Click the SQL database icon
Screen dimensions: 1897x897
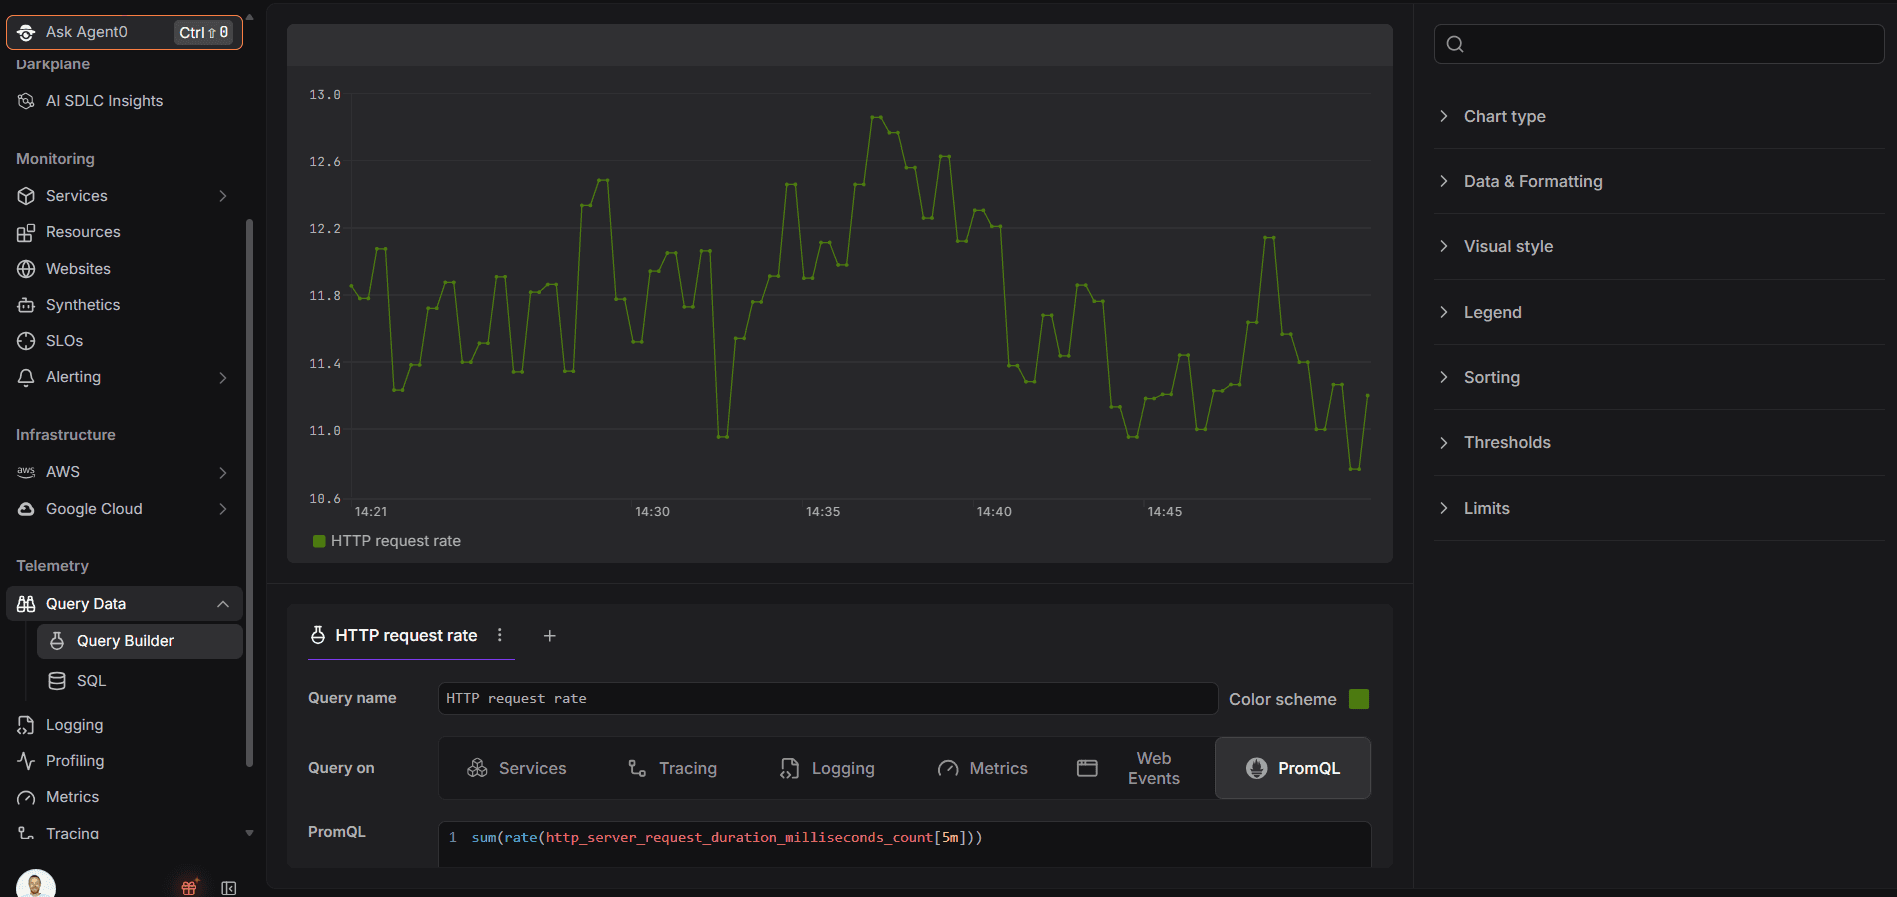coord(57,681)
